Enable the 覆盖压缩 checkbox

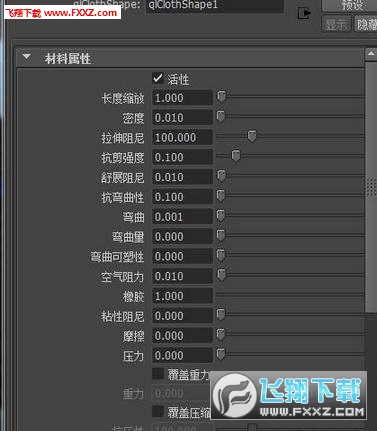click(158, 412)
